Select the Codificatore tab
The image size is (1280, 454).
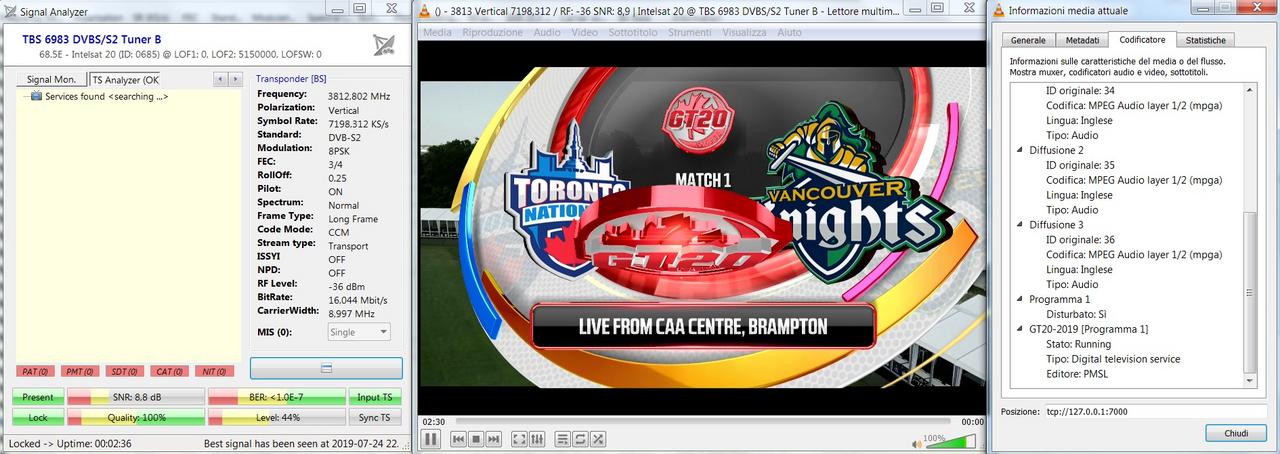[1142, 39]
